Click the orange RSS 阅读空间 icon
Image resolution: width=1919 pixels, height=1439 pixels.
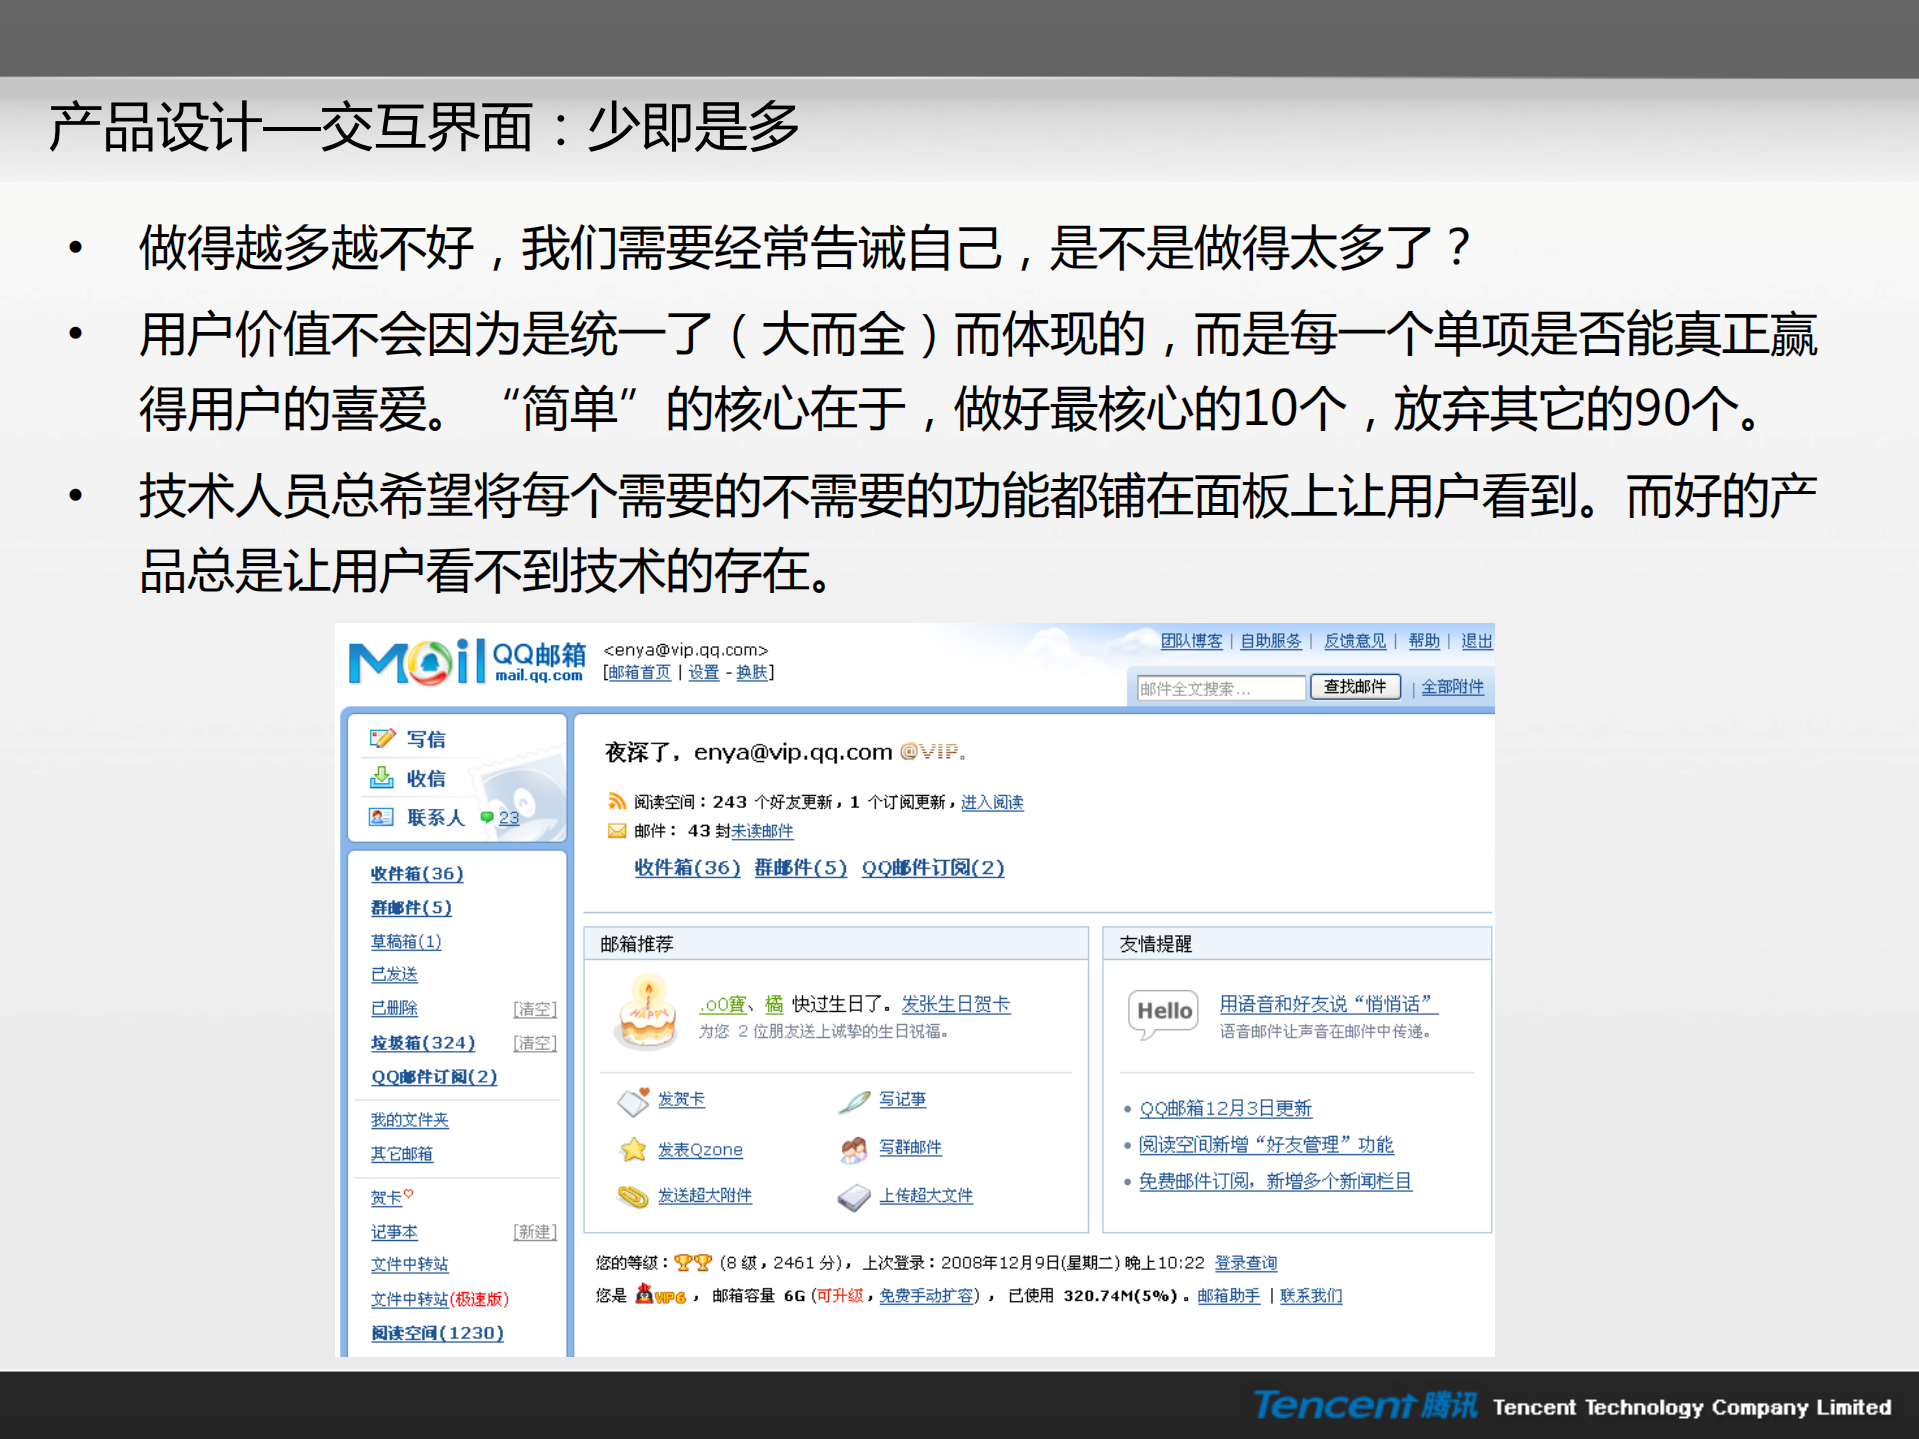(x=617, y=801)
